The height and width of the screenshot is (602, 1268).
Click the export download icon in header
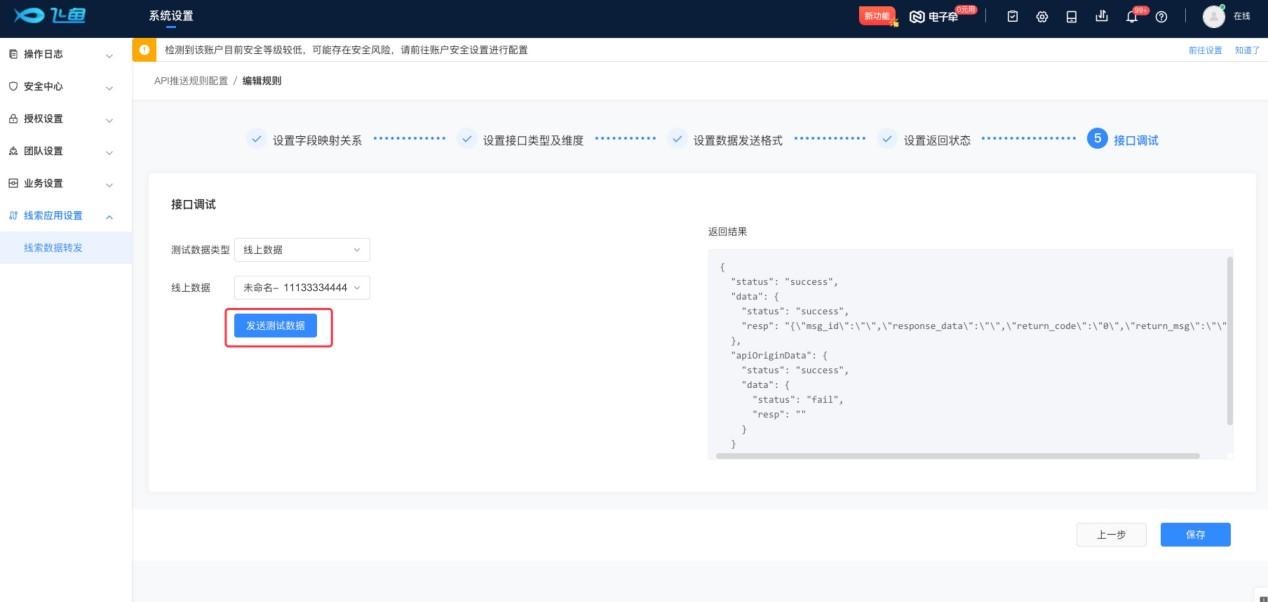(x=1102, y=16)
